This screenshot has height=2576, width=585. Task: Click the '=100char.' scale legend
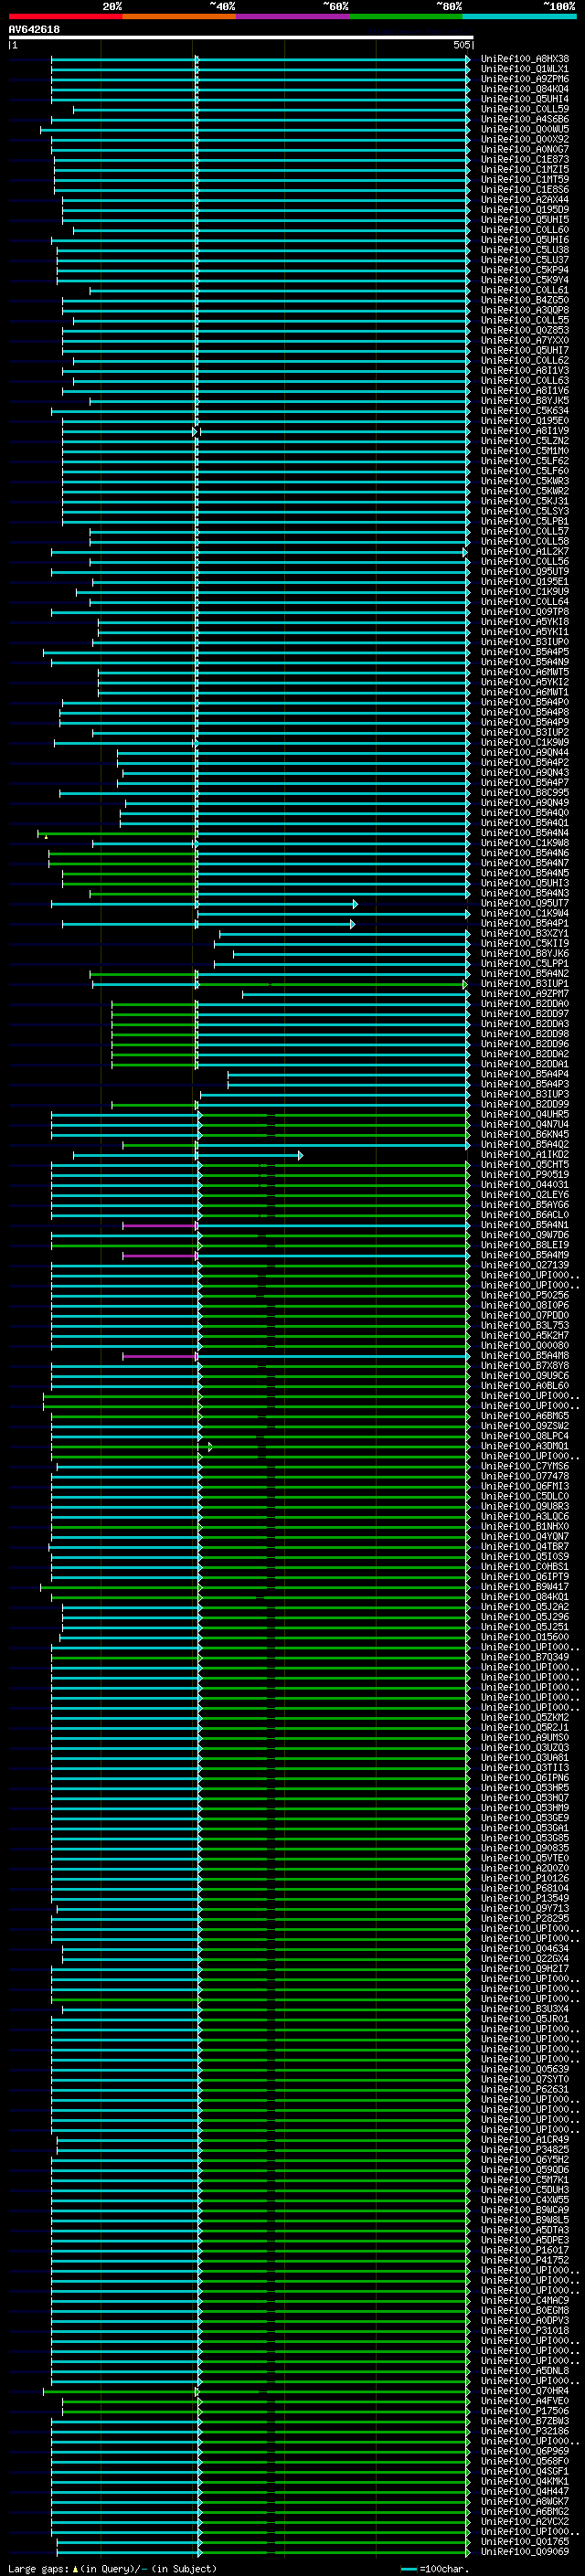434,2569
